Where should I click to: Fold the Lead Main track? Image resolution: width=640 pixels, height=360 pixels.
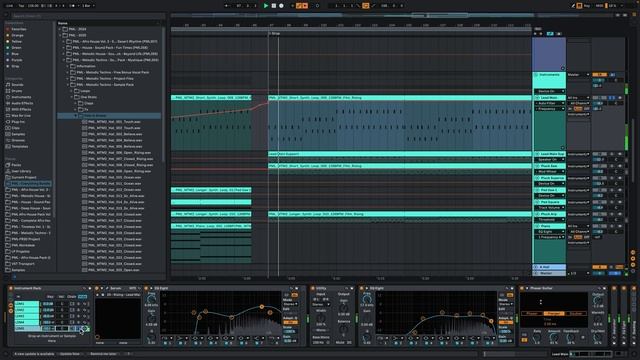click(537, 98)
